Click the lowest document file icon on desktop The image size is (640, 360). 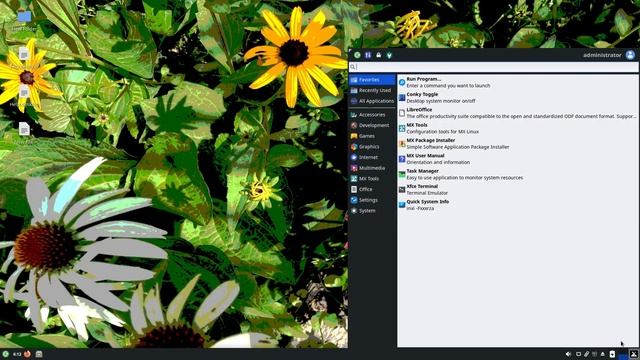point(24,129)
